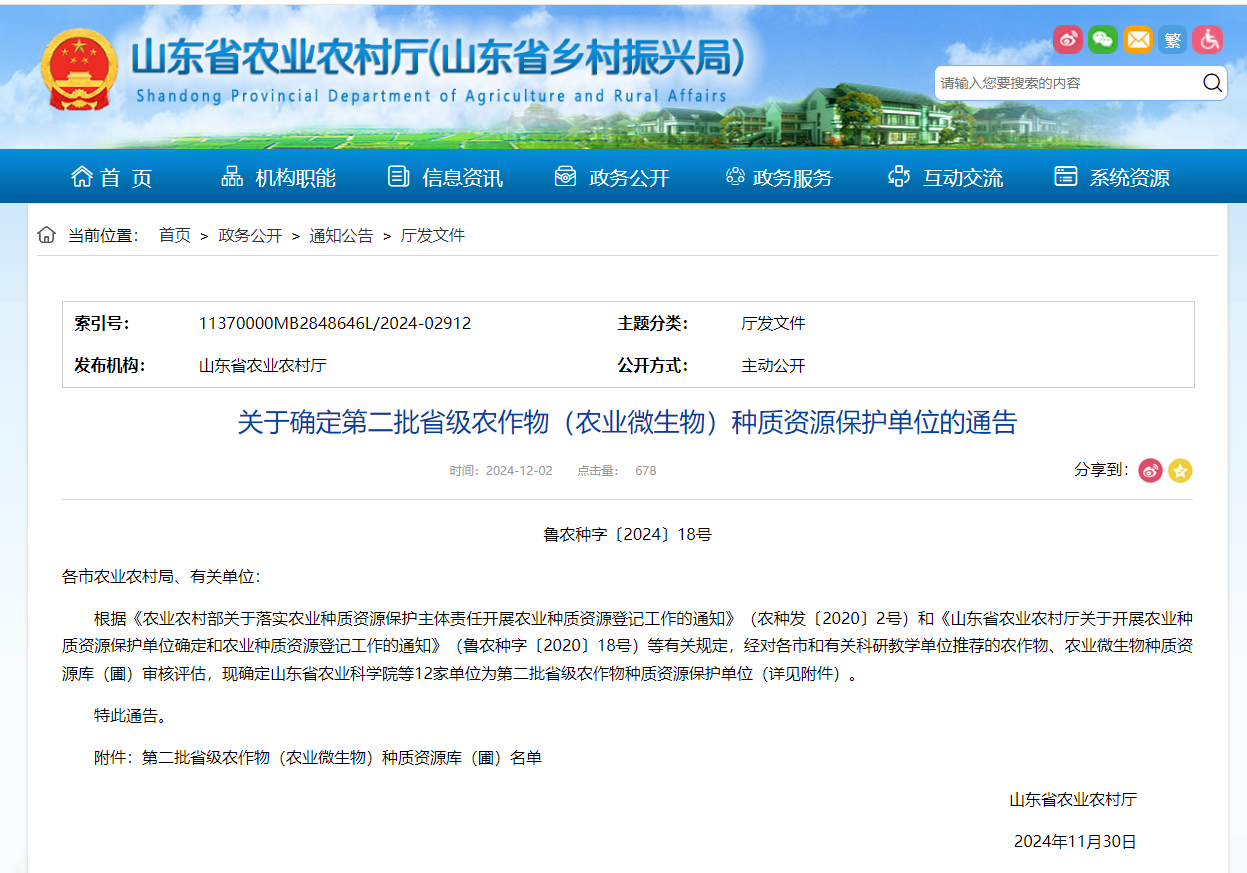Click the 厅发文件 breadcrumb link

click(x=433, y=236)
